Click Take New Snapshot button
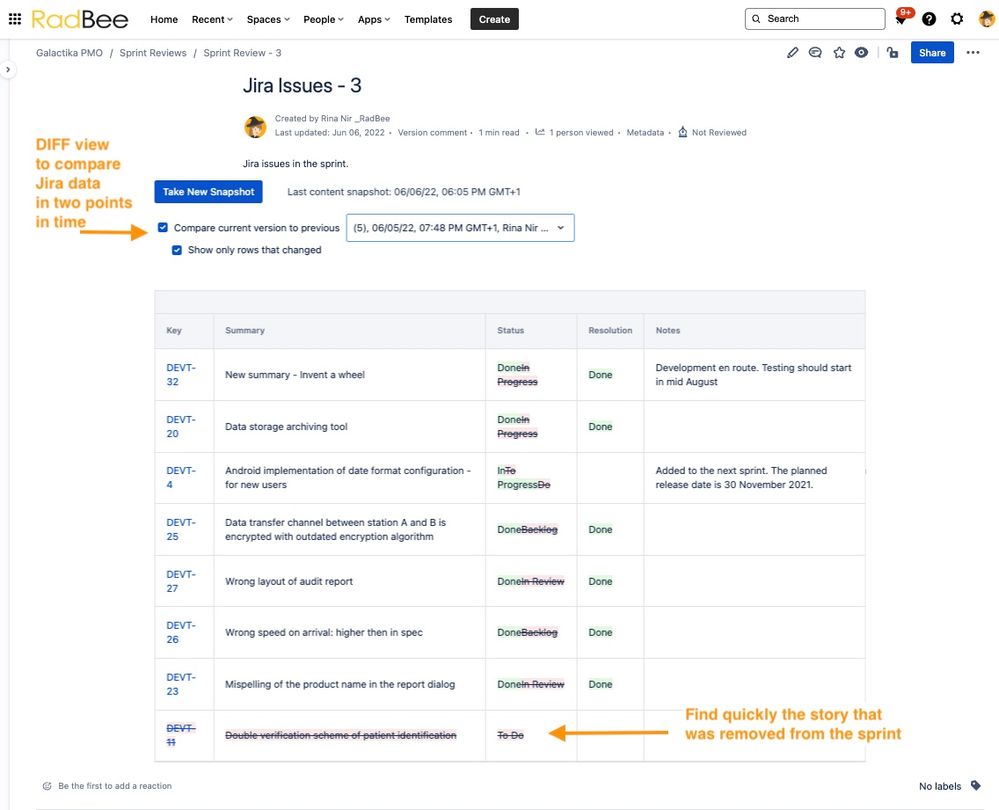Viewport: 999px width, 810px height. pos(208,192)
